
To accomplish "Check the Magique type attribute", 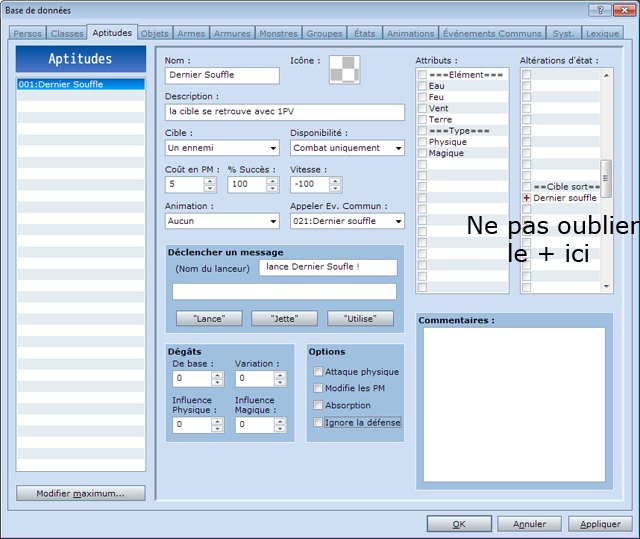I will click(x=422, y=153).
